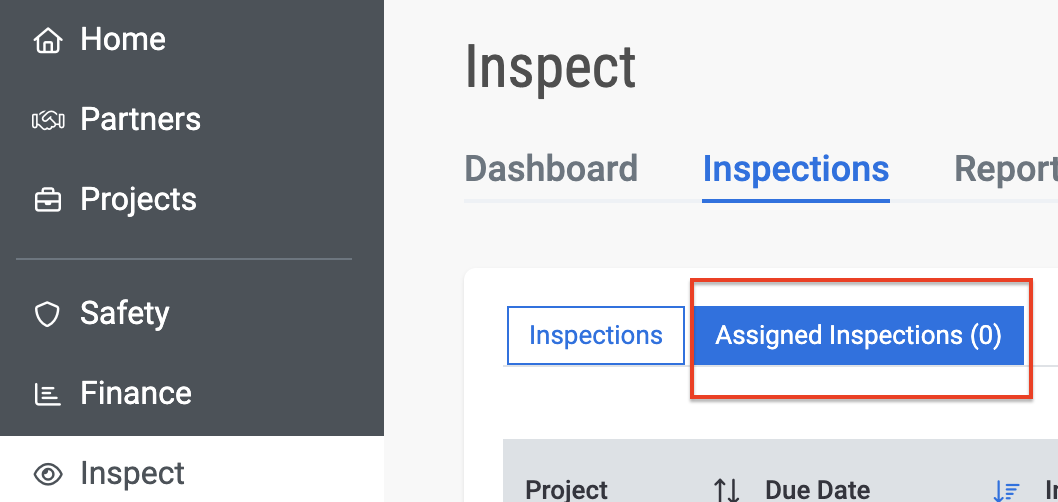Select the underlined Inspections tab

tap(796, 169)
